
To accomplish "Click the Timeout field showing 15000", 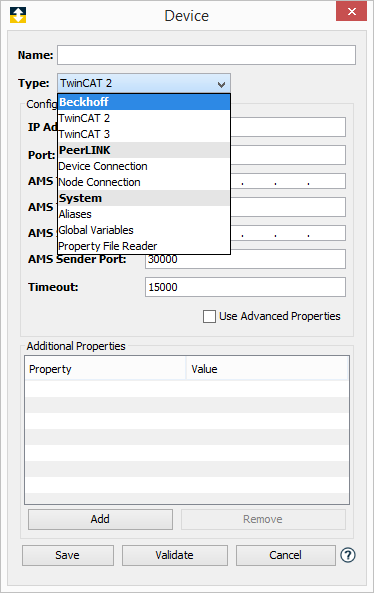I will [245, 287].
